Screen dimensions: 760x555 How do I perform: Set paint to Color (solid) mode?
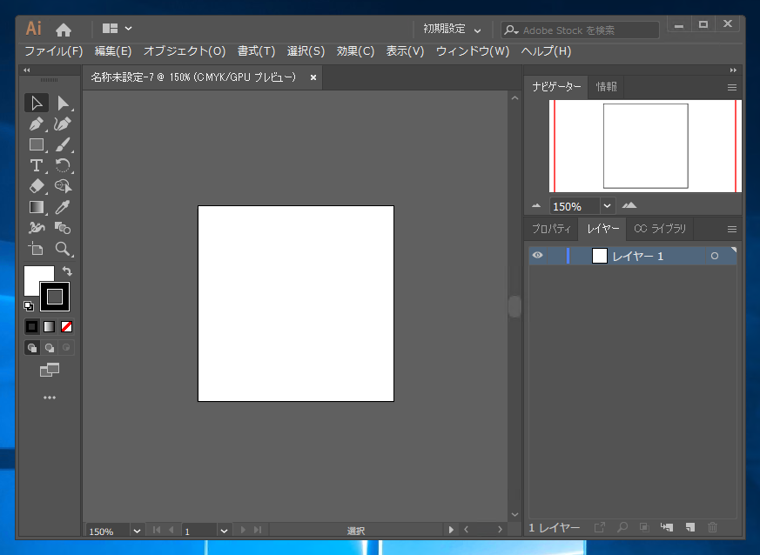coord(32,327)
